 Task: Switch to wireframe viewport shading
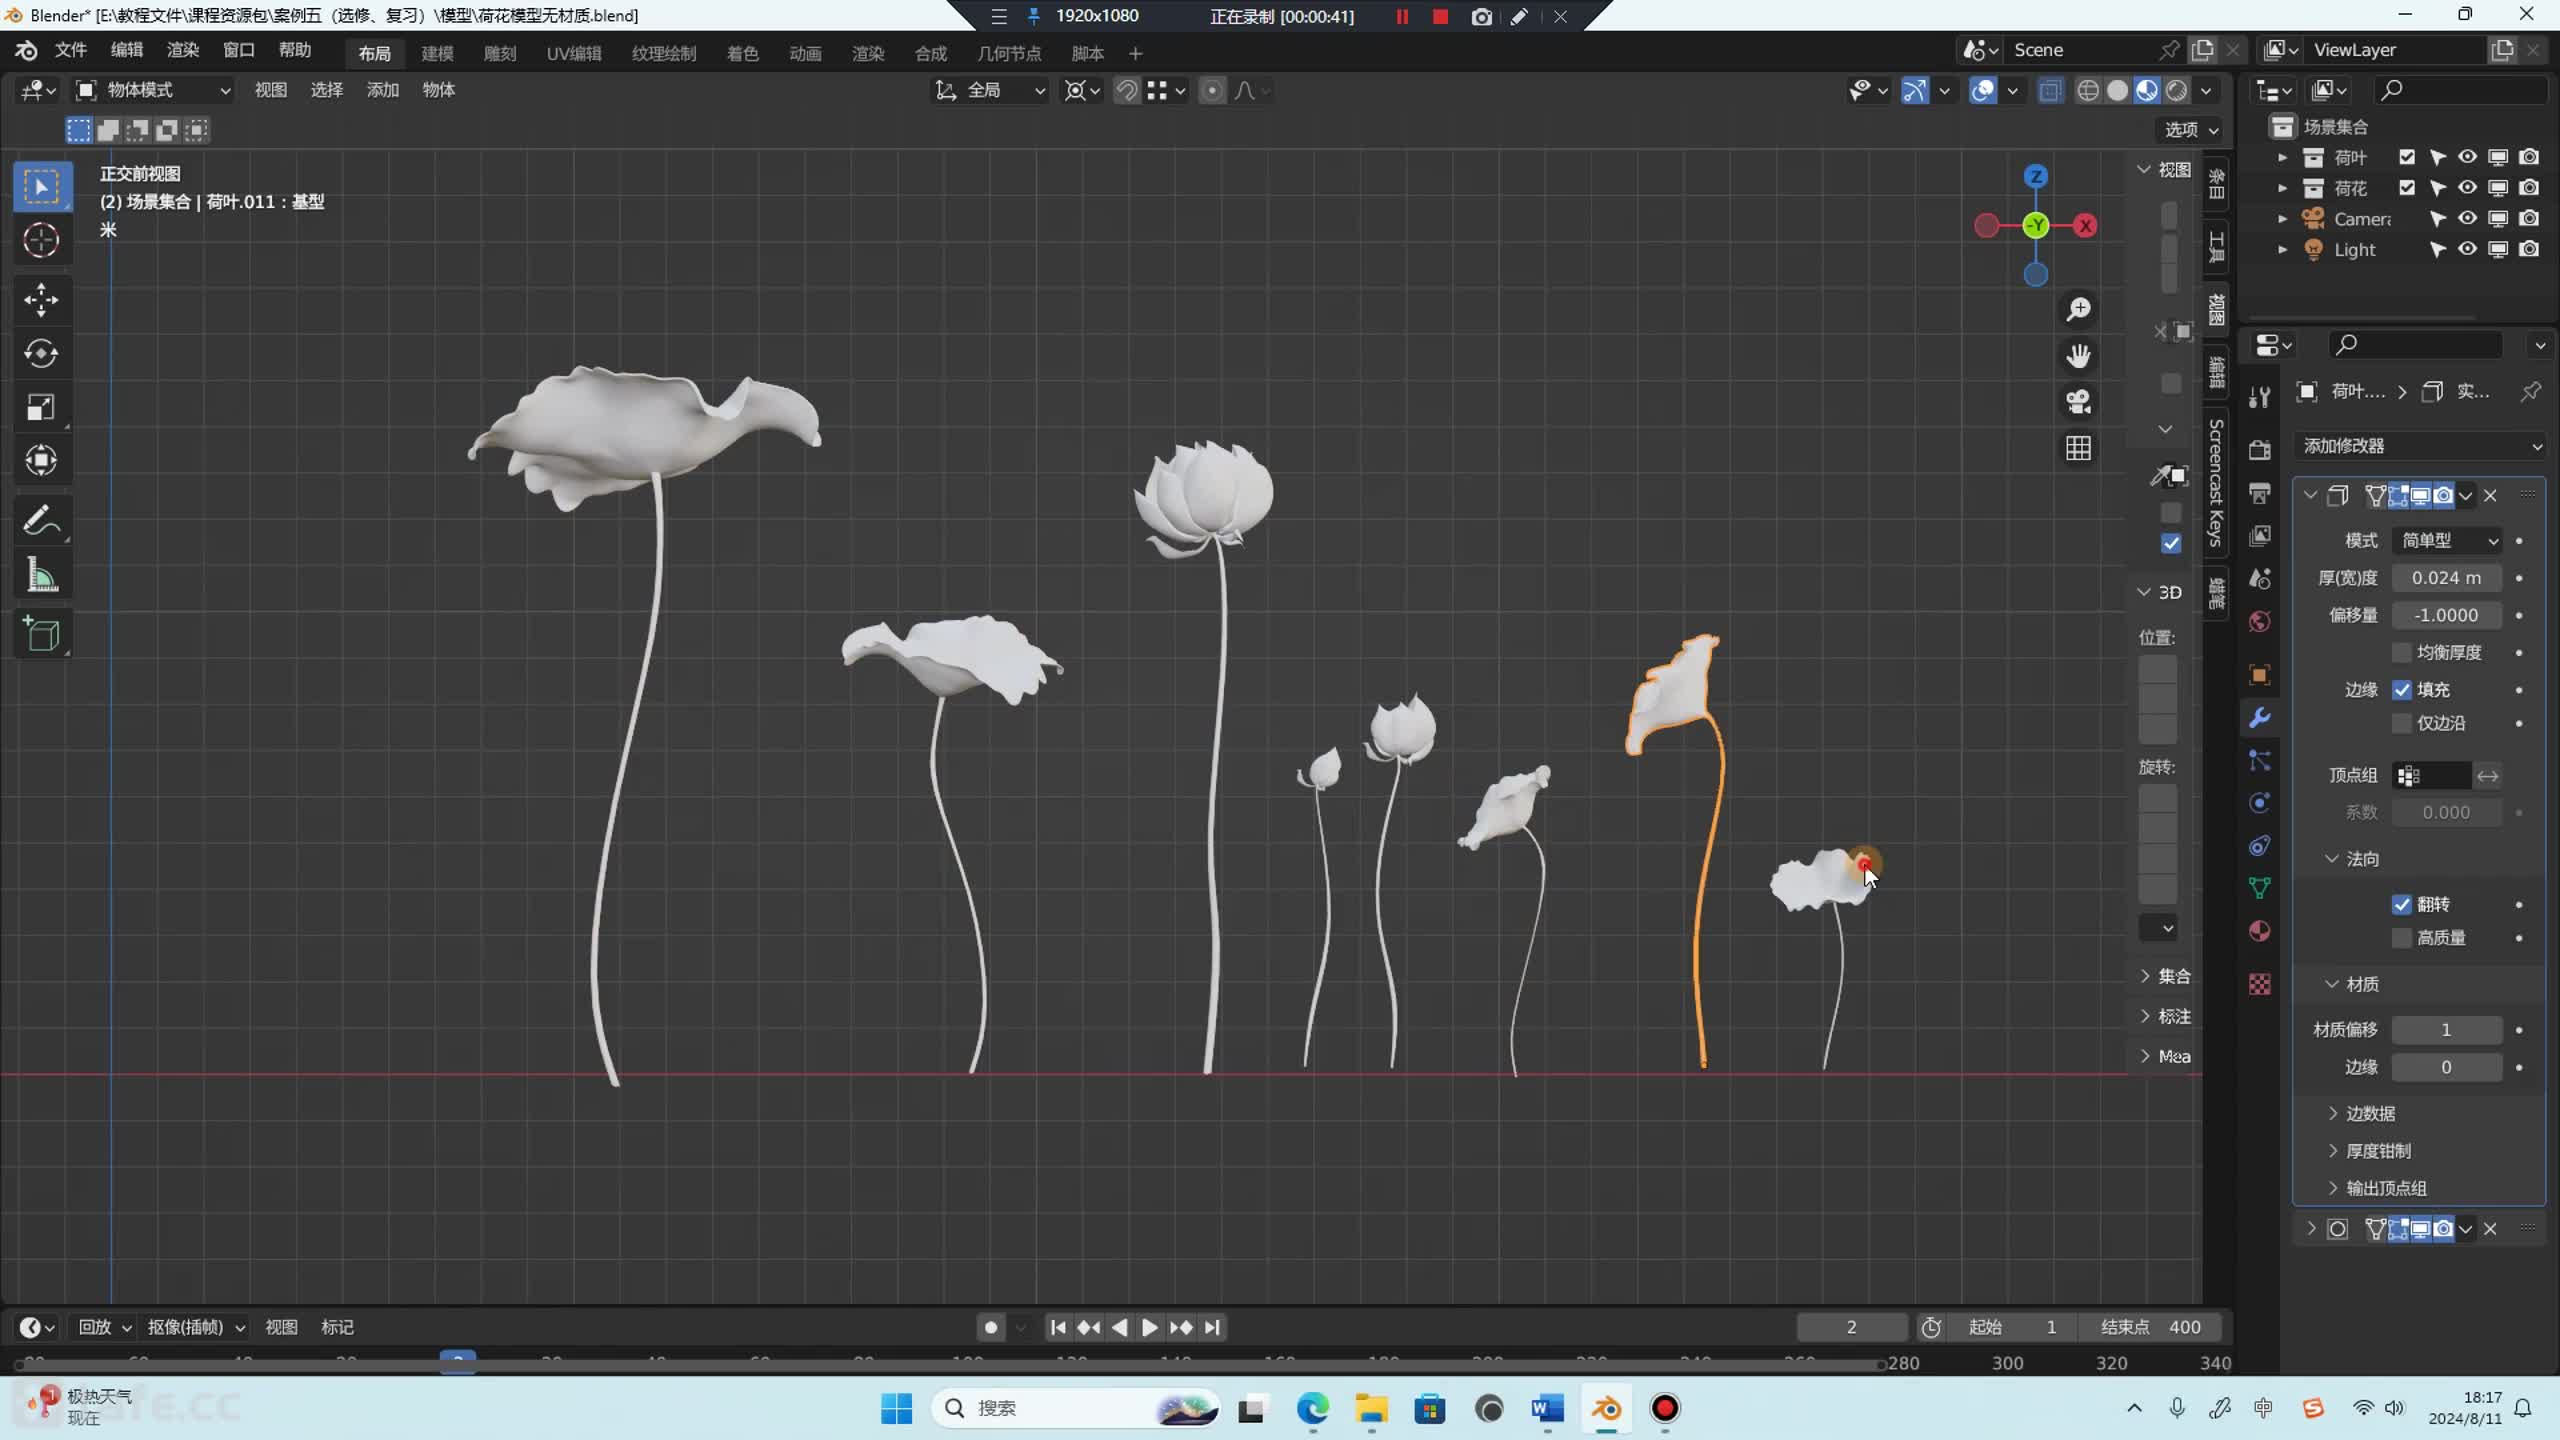pos(2088,91)
